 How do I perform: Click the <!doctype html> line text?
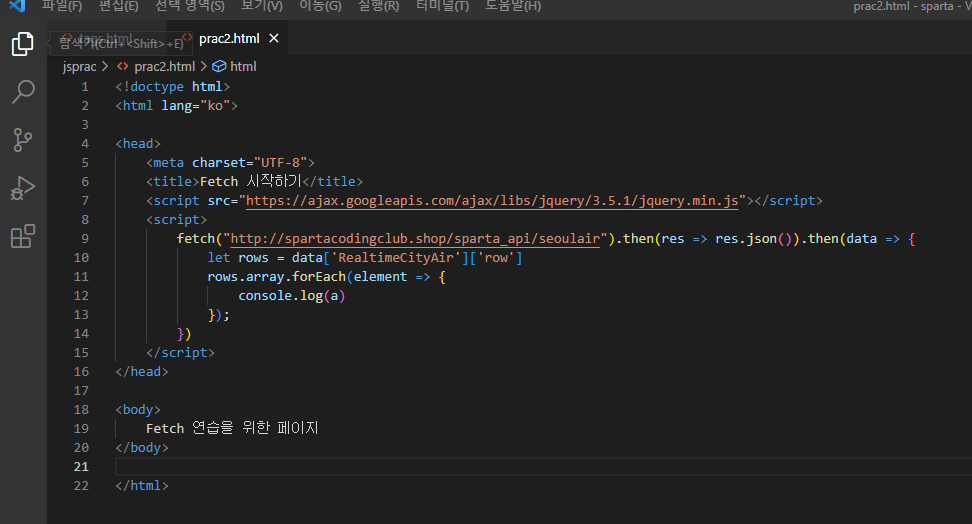point(172,87)
